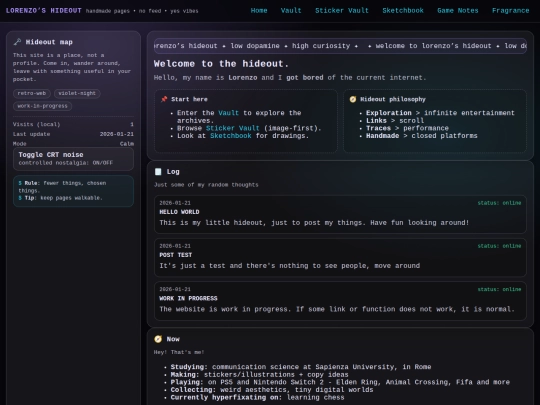Screen dimensions: 540x405
Task: Click the scrolling welcome marquee banner
Action: (340, 46)
